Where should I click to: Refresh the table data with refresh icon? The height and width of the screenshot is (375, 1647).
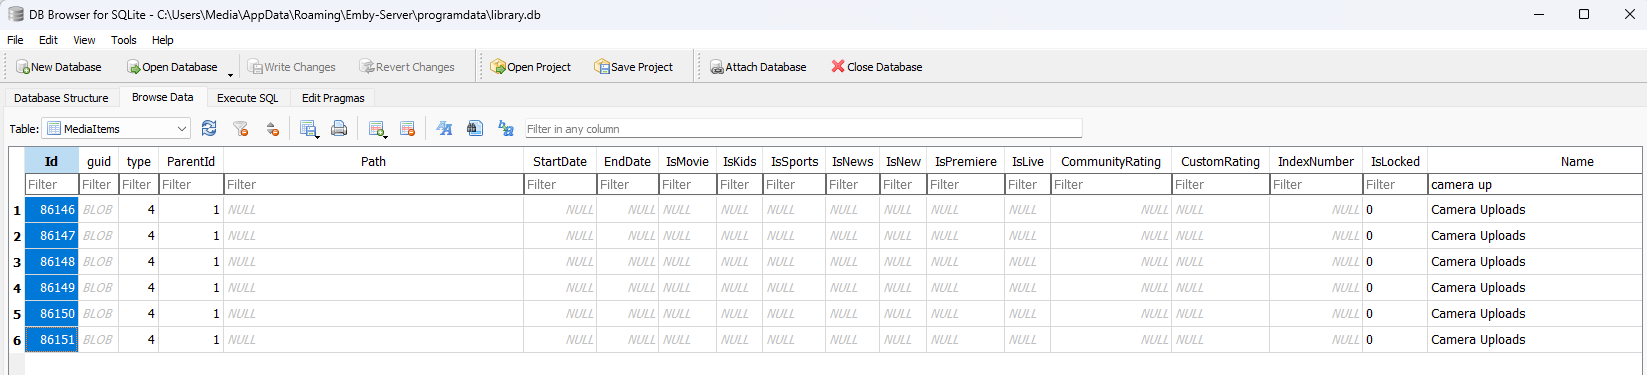click(209, 128)
